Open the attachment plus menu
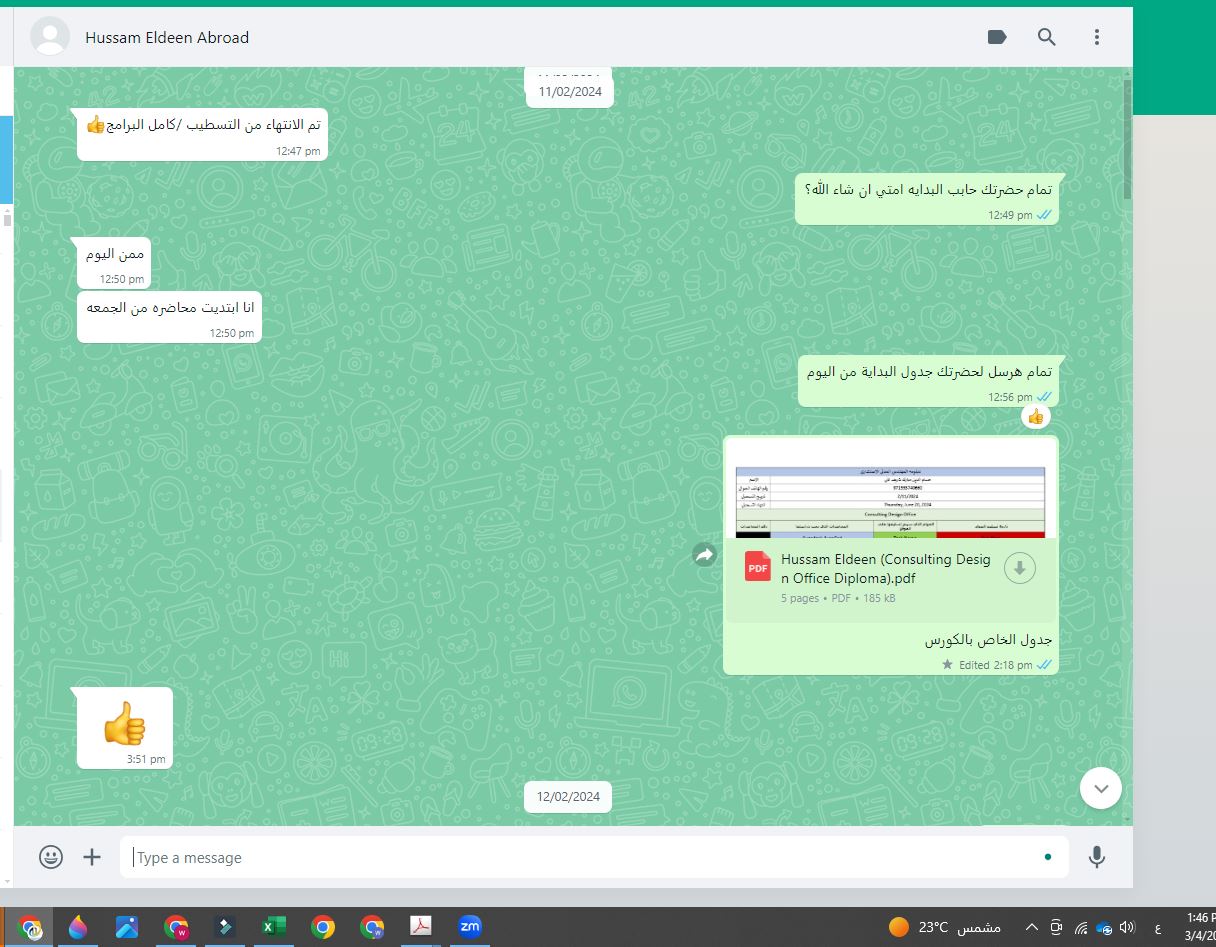1216x947 pixels. pyautogui.click(x=92, y=857)
